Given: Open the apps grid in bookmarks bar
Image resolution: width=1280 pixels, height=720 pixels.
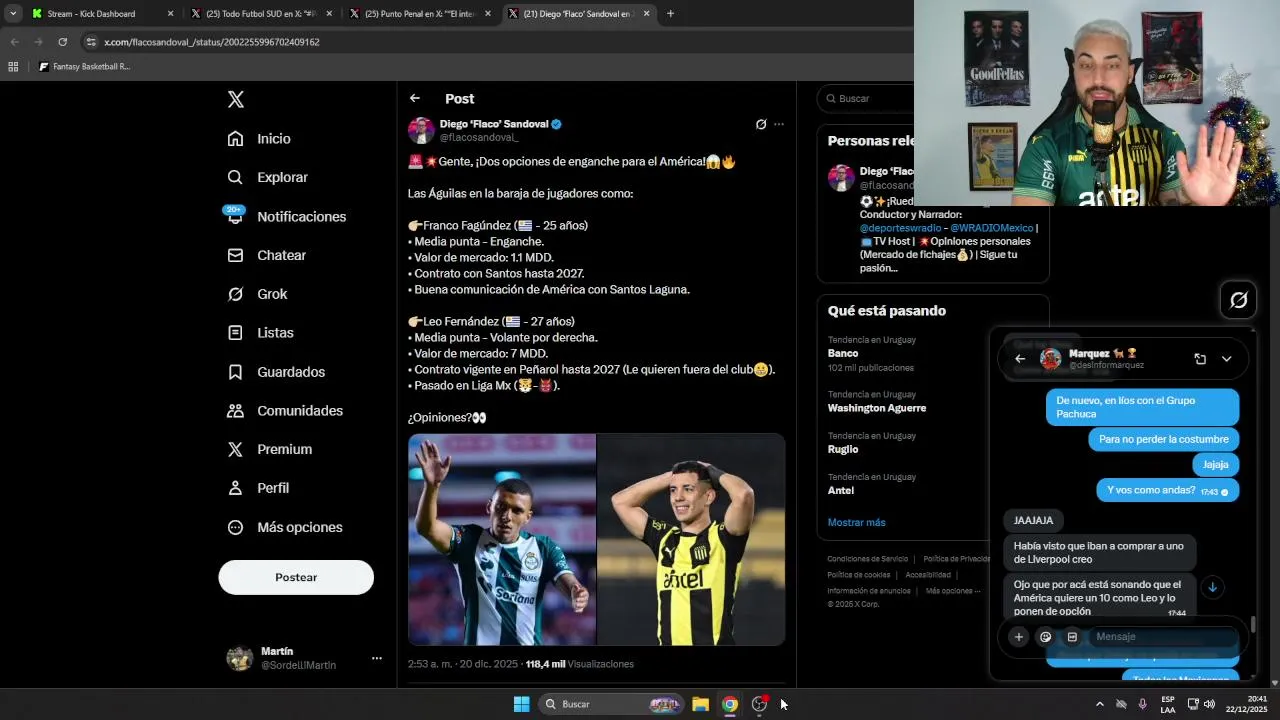Looking at the screenshot, I should point(13,67).
